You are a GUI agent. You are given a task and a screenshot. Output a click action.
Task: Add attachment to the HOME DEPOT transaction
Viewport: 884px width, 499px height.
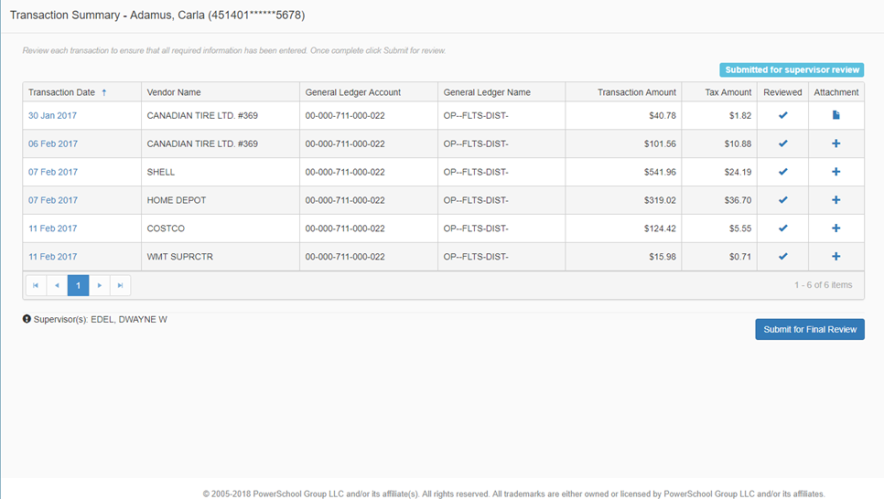click(x=836, y=200)
